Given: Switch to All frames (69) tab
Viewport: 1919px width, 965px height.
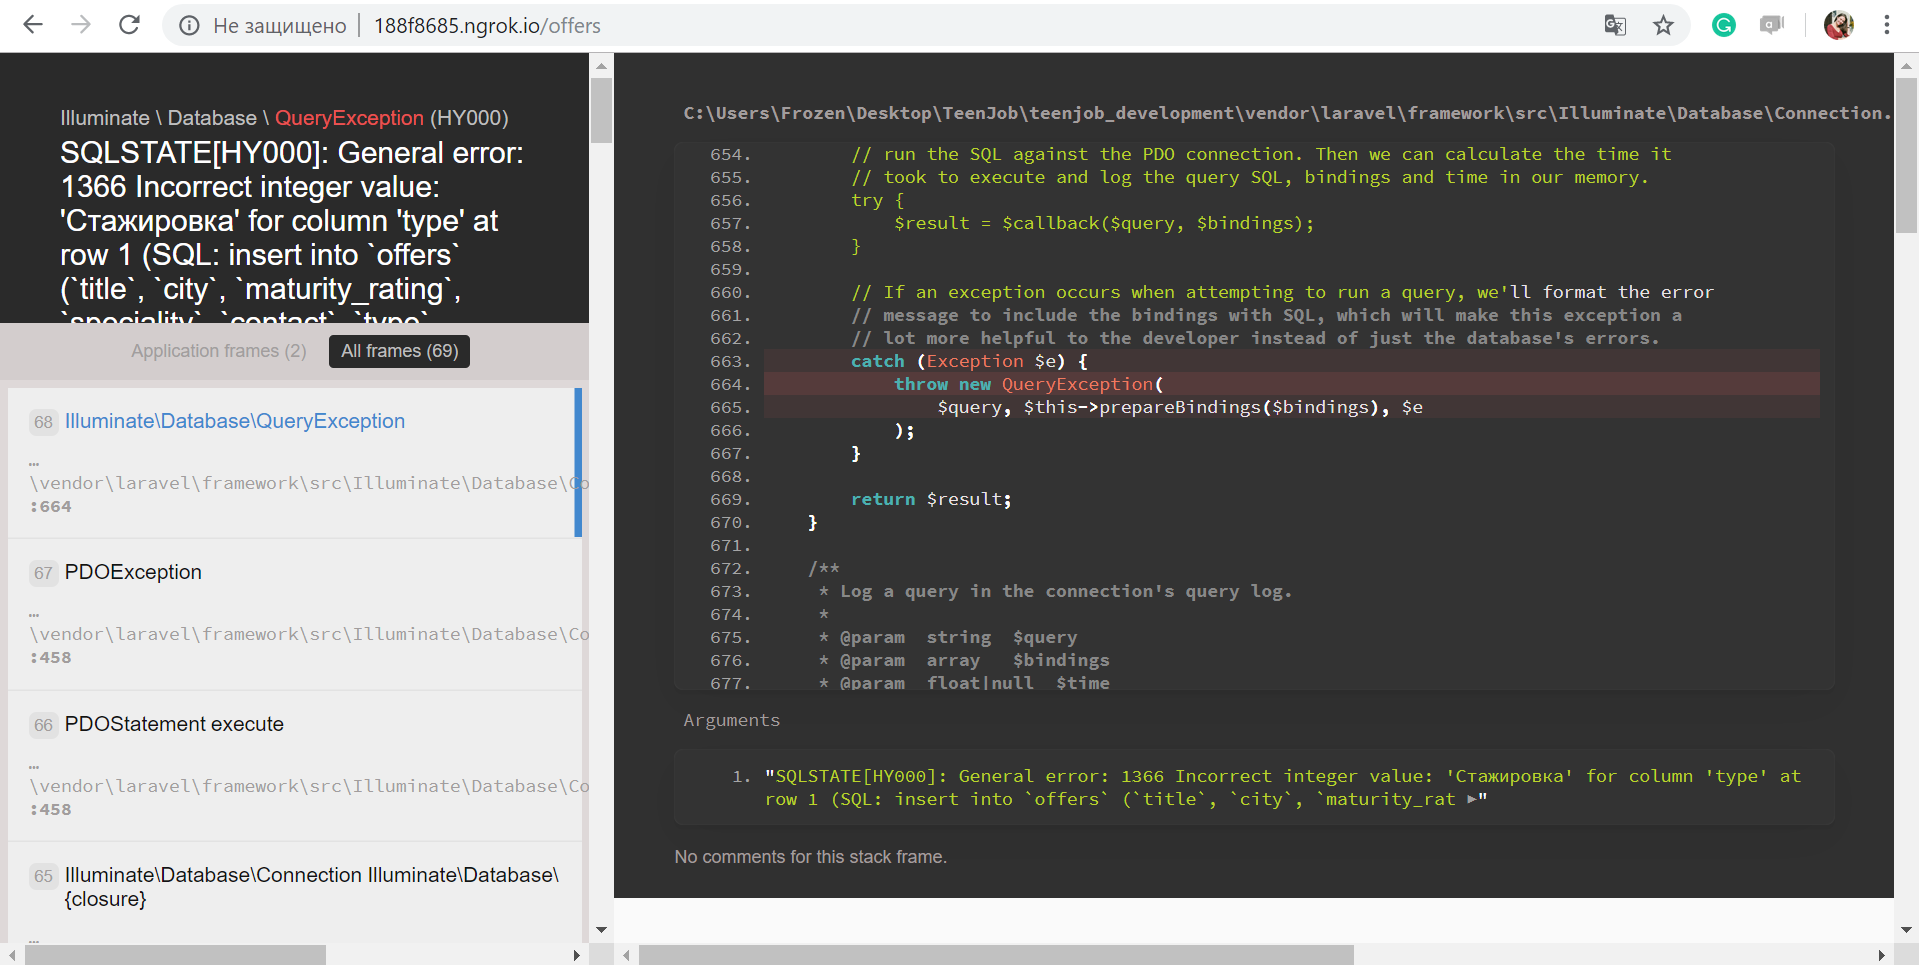Looking at the screenshot, I should click(x=399, y=351).
